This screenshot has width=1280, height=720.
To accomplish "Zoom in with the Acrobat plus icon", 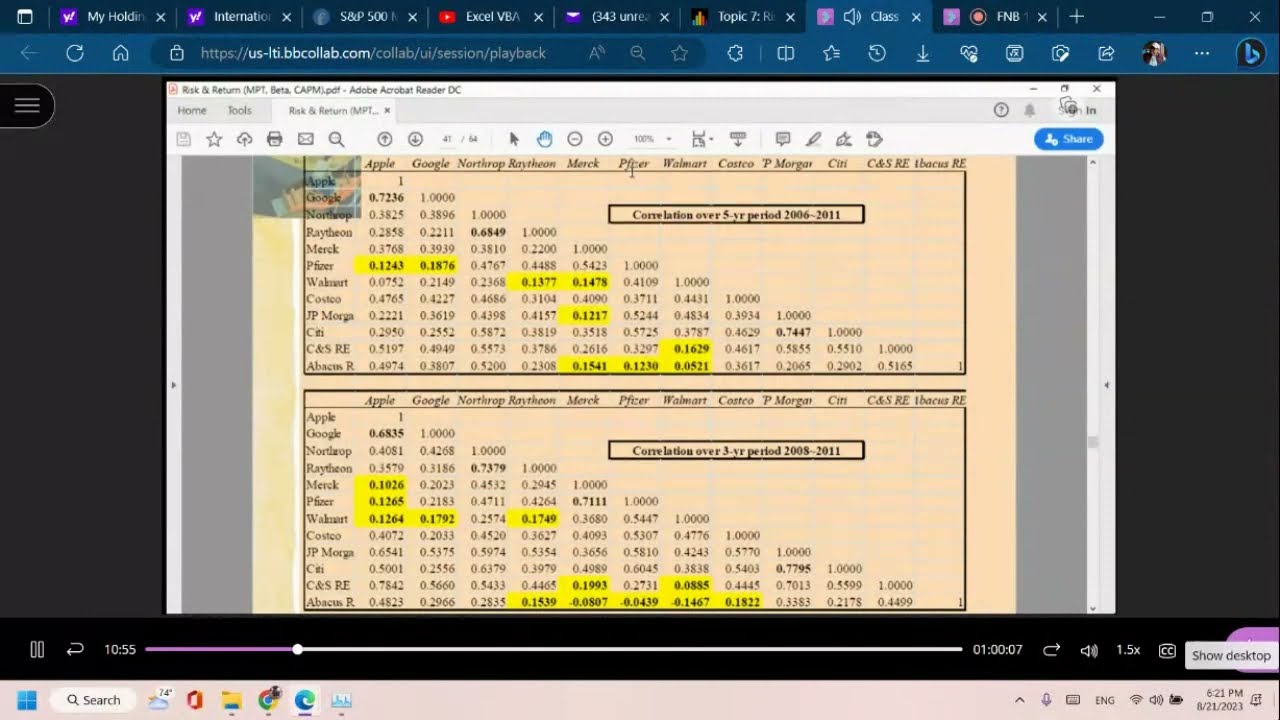I will [x=605, y=139].
